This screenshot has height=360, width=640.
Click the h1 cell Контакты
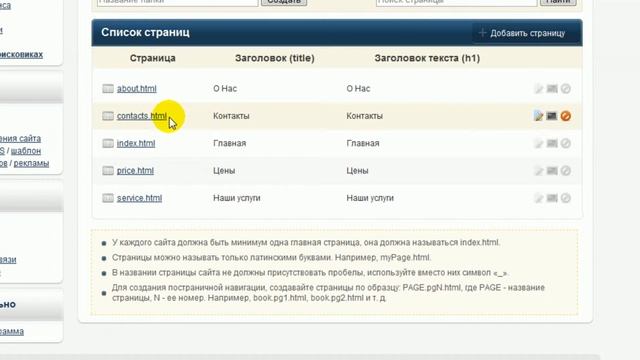click(x=364, y=116)
